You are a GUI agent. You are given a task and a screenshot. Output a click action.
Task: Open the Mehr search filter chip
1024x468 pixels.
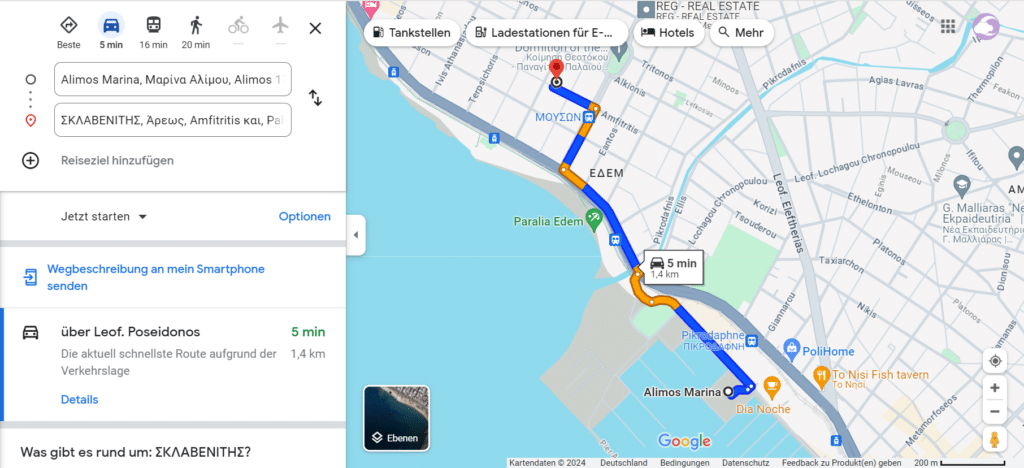coord(741,33)
